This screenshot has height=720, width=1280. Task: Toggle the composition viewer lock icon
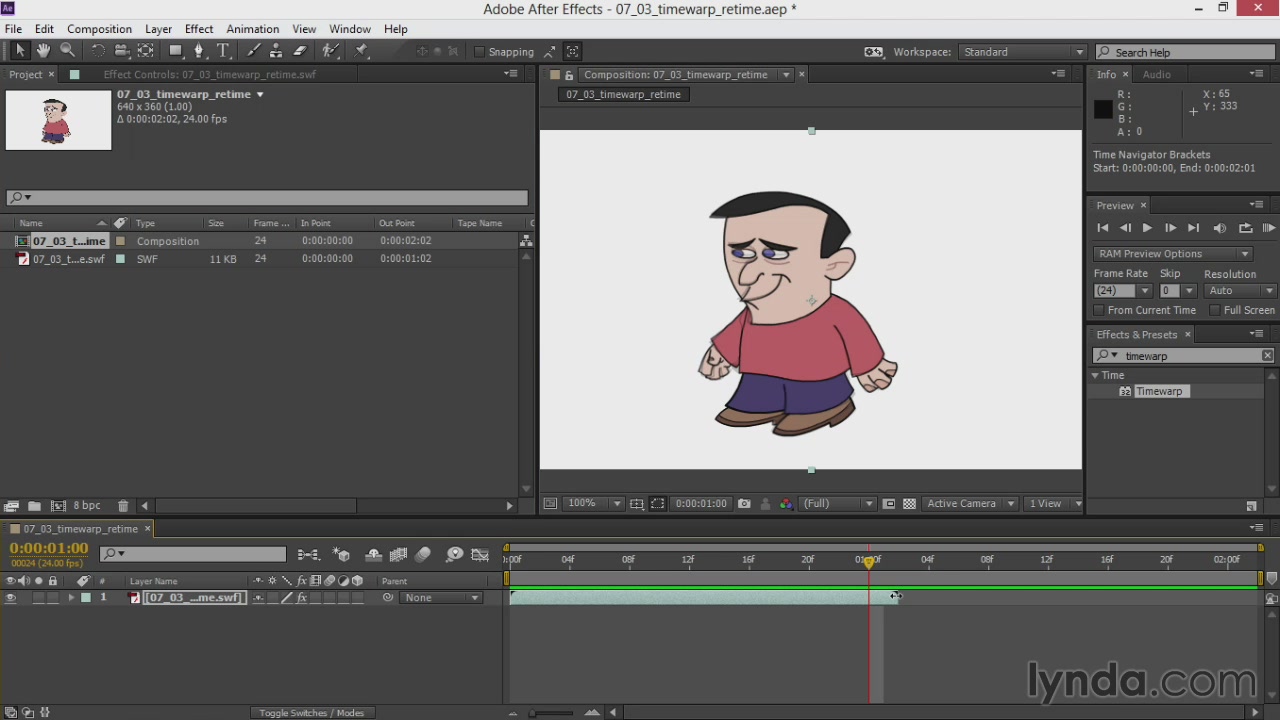point(569,75)
